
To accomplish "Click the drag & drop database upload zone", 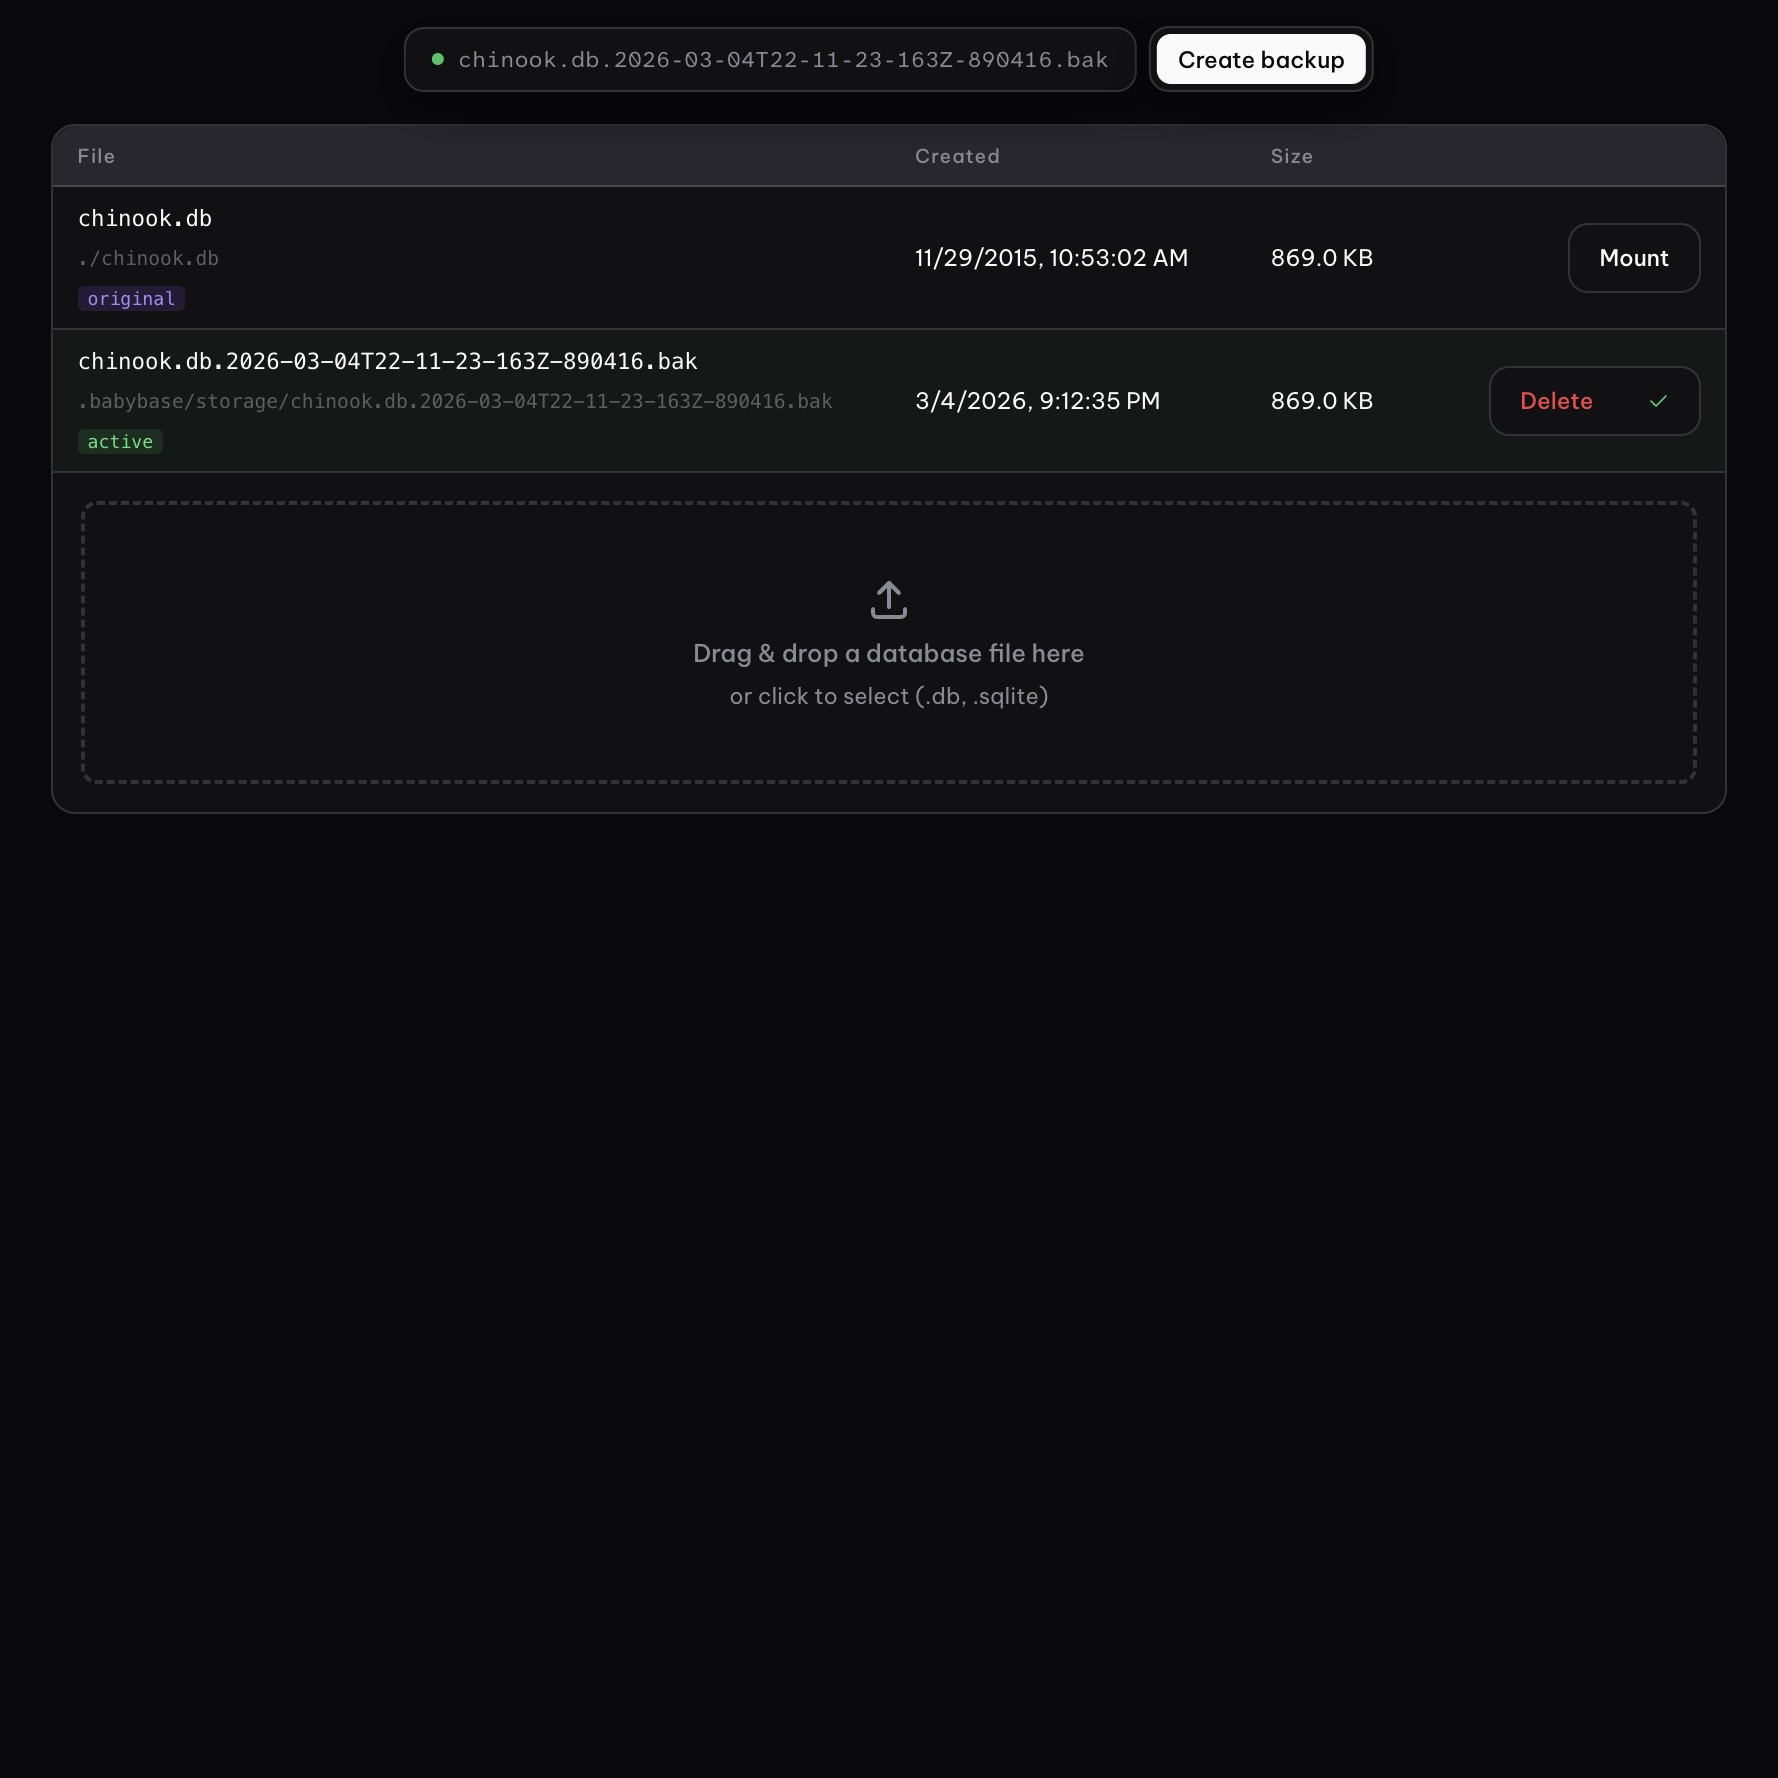I will tap(888, 642).
